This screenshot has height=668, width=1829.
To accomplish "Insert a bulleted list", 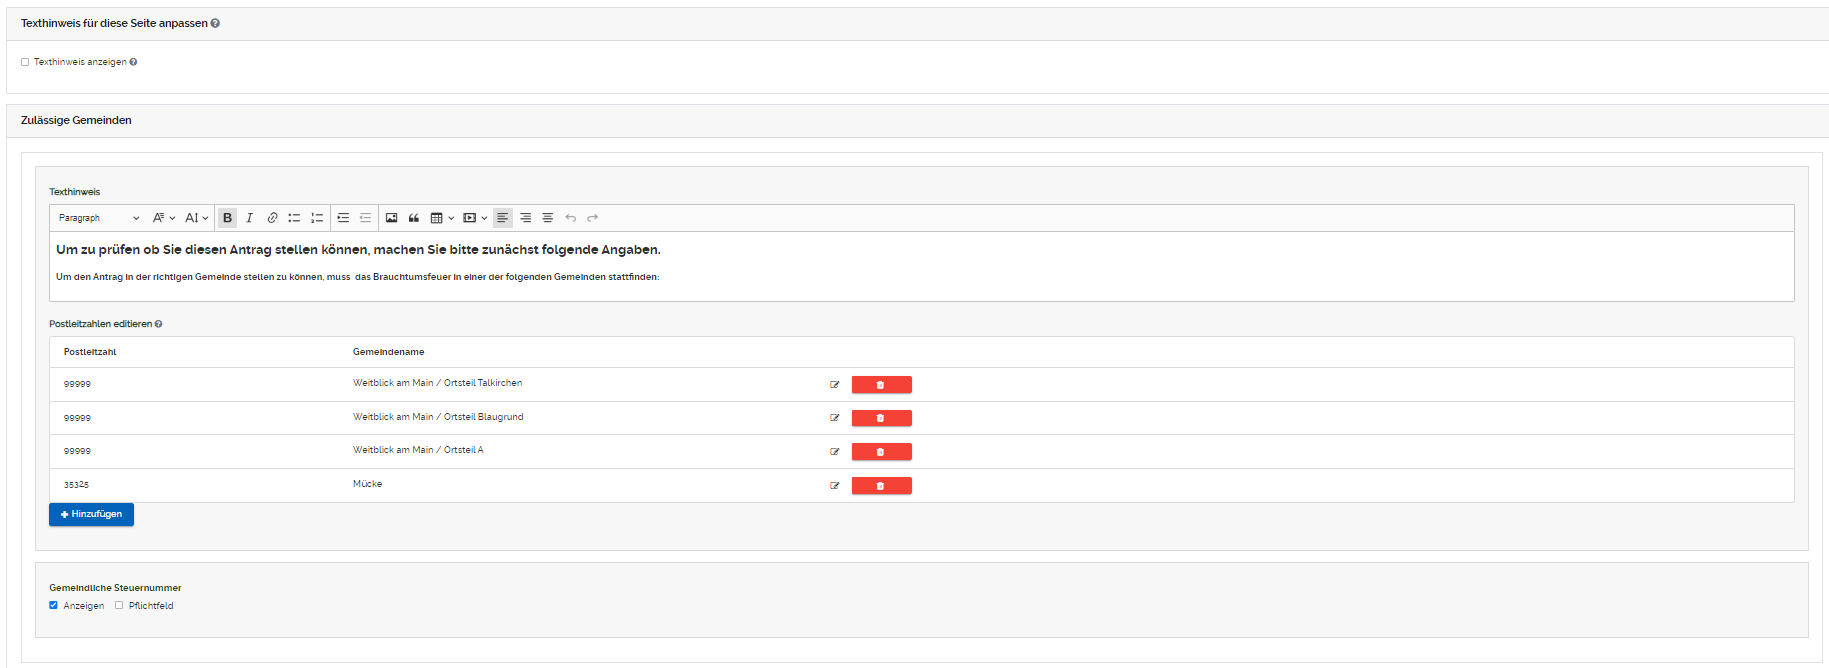I will pyautogui.click(x=294, y=218).
